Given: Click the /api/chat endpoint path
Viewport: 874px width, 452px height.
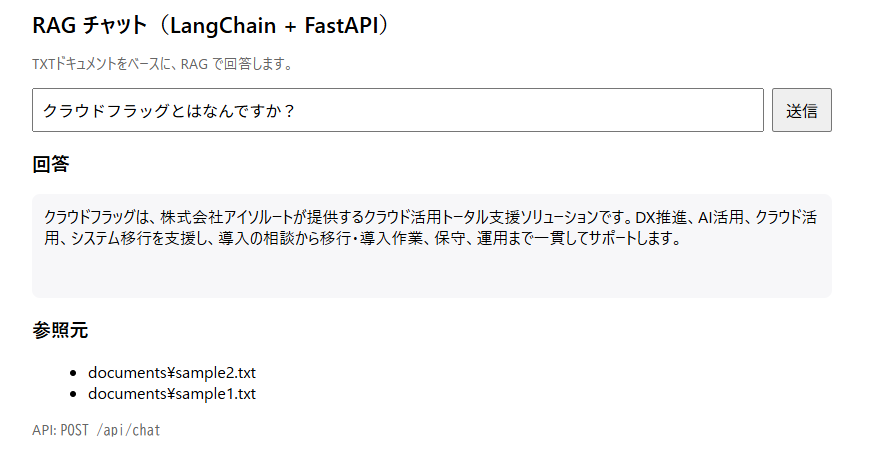Looking at the screenshot, I should pyautogui.click(x=129, y=430).
